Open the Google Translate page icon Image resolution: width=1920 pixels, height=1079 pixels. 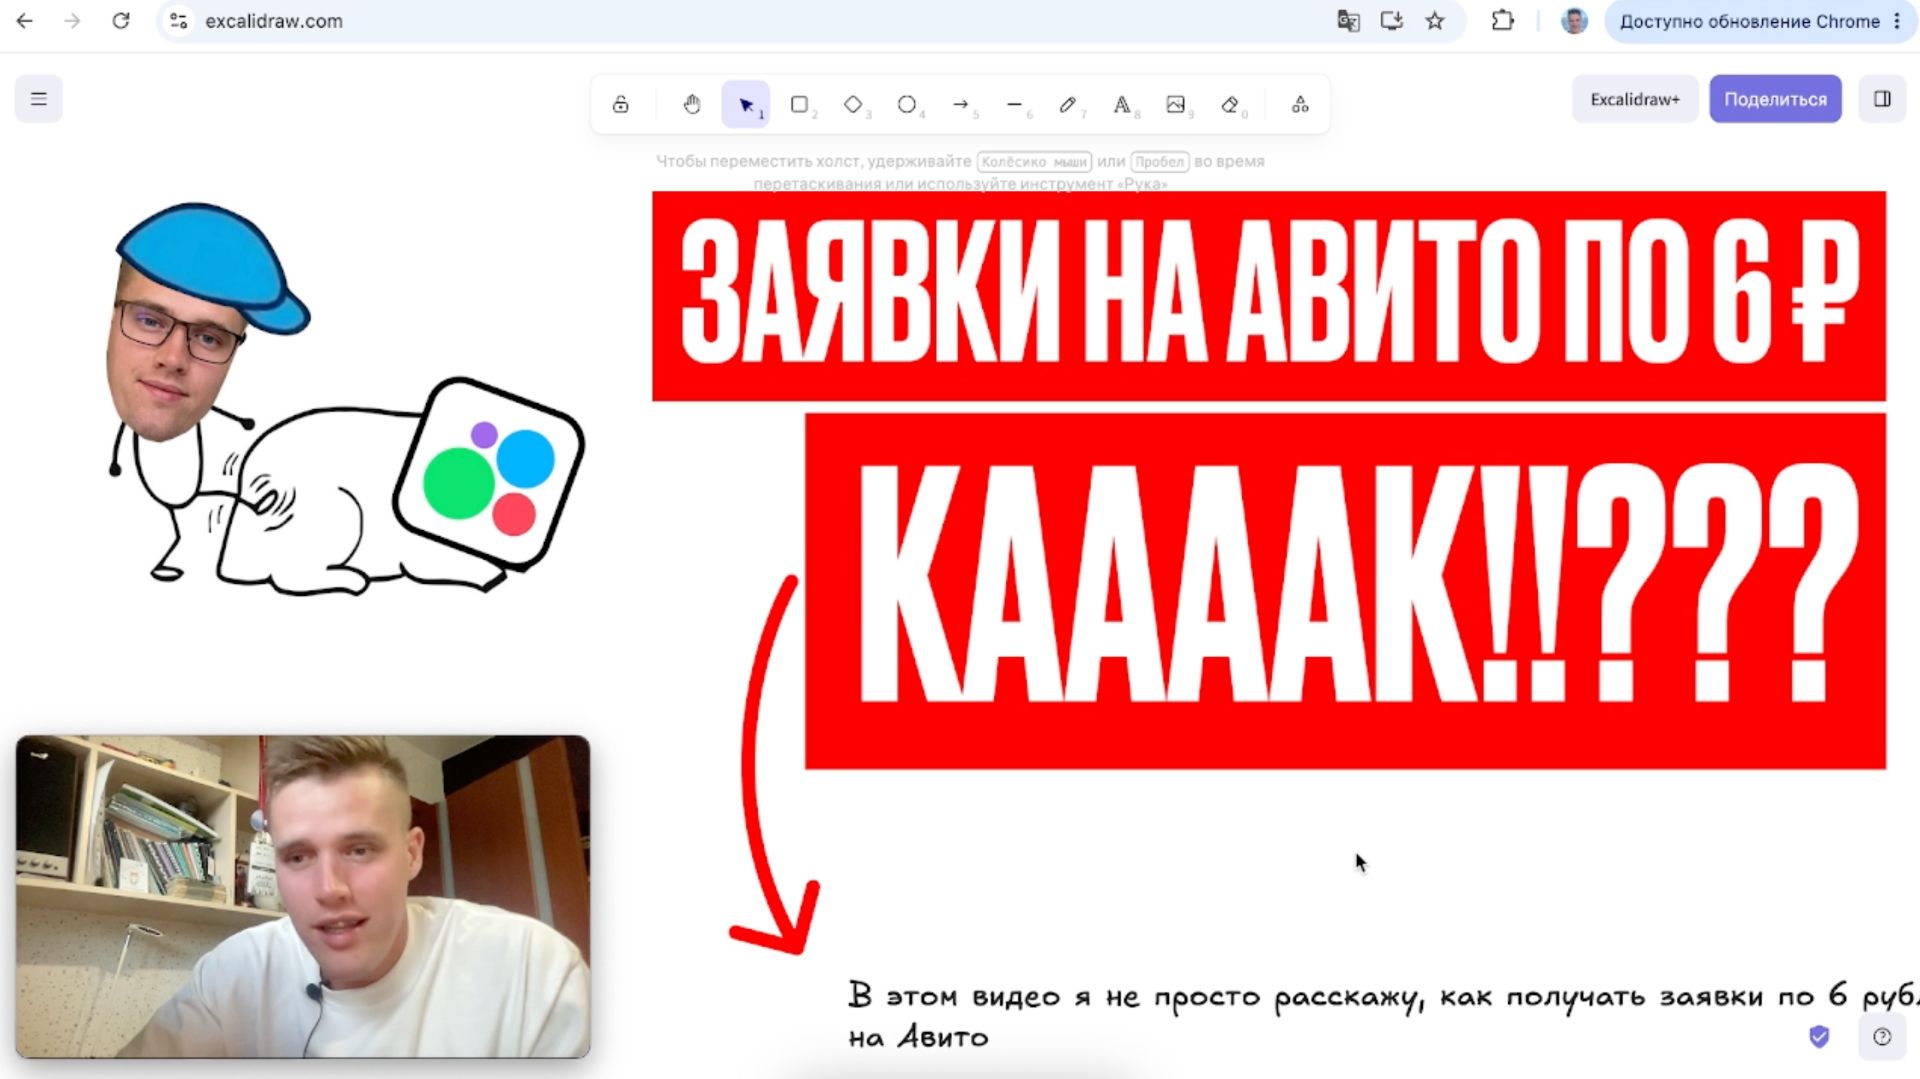[1348, 21]
